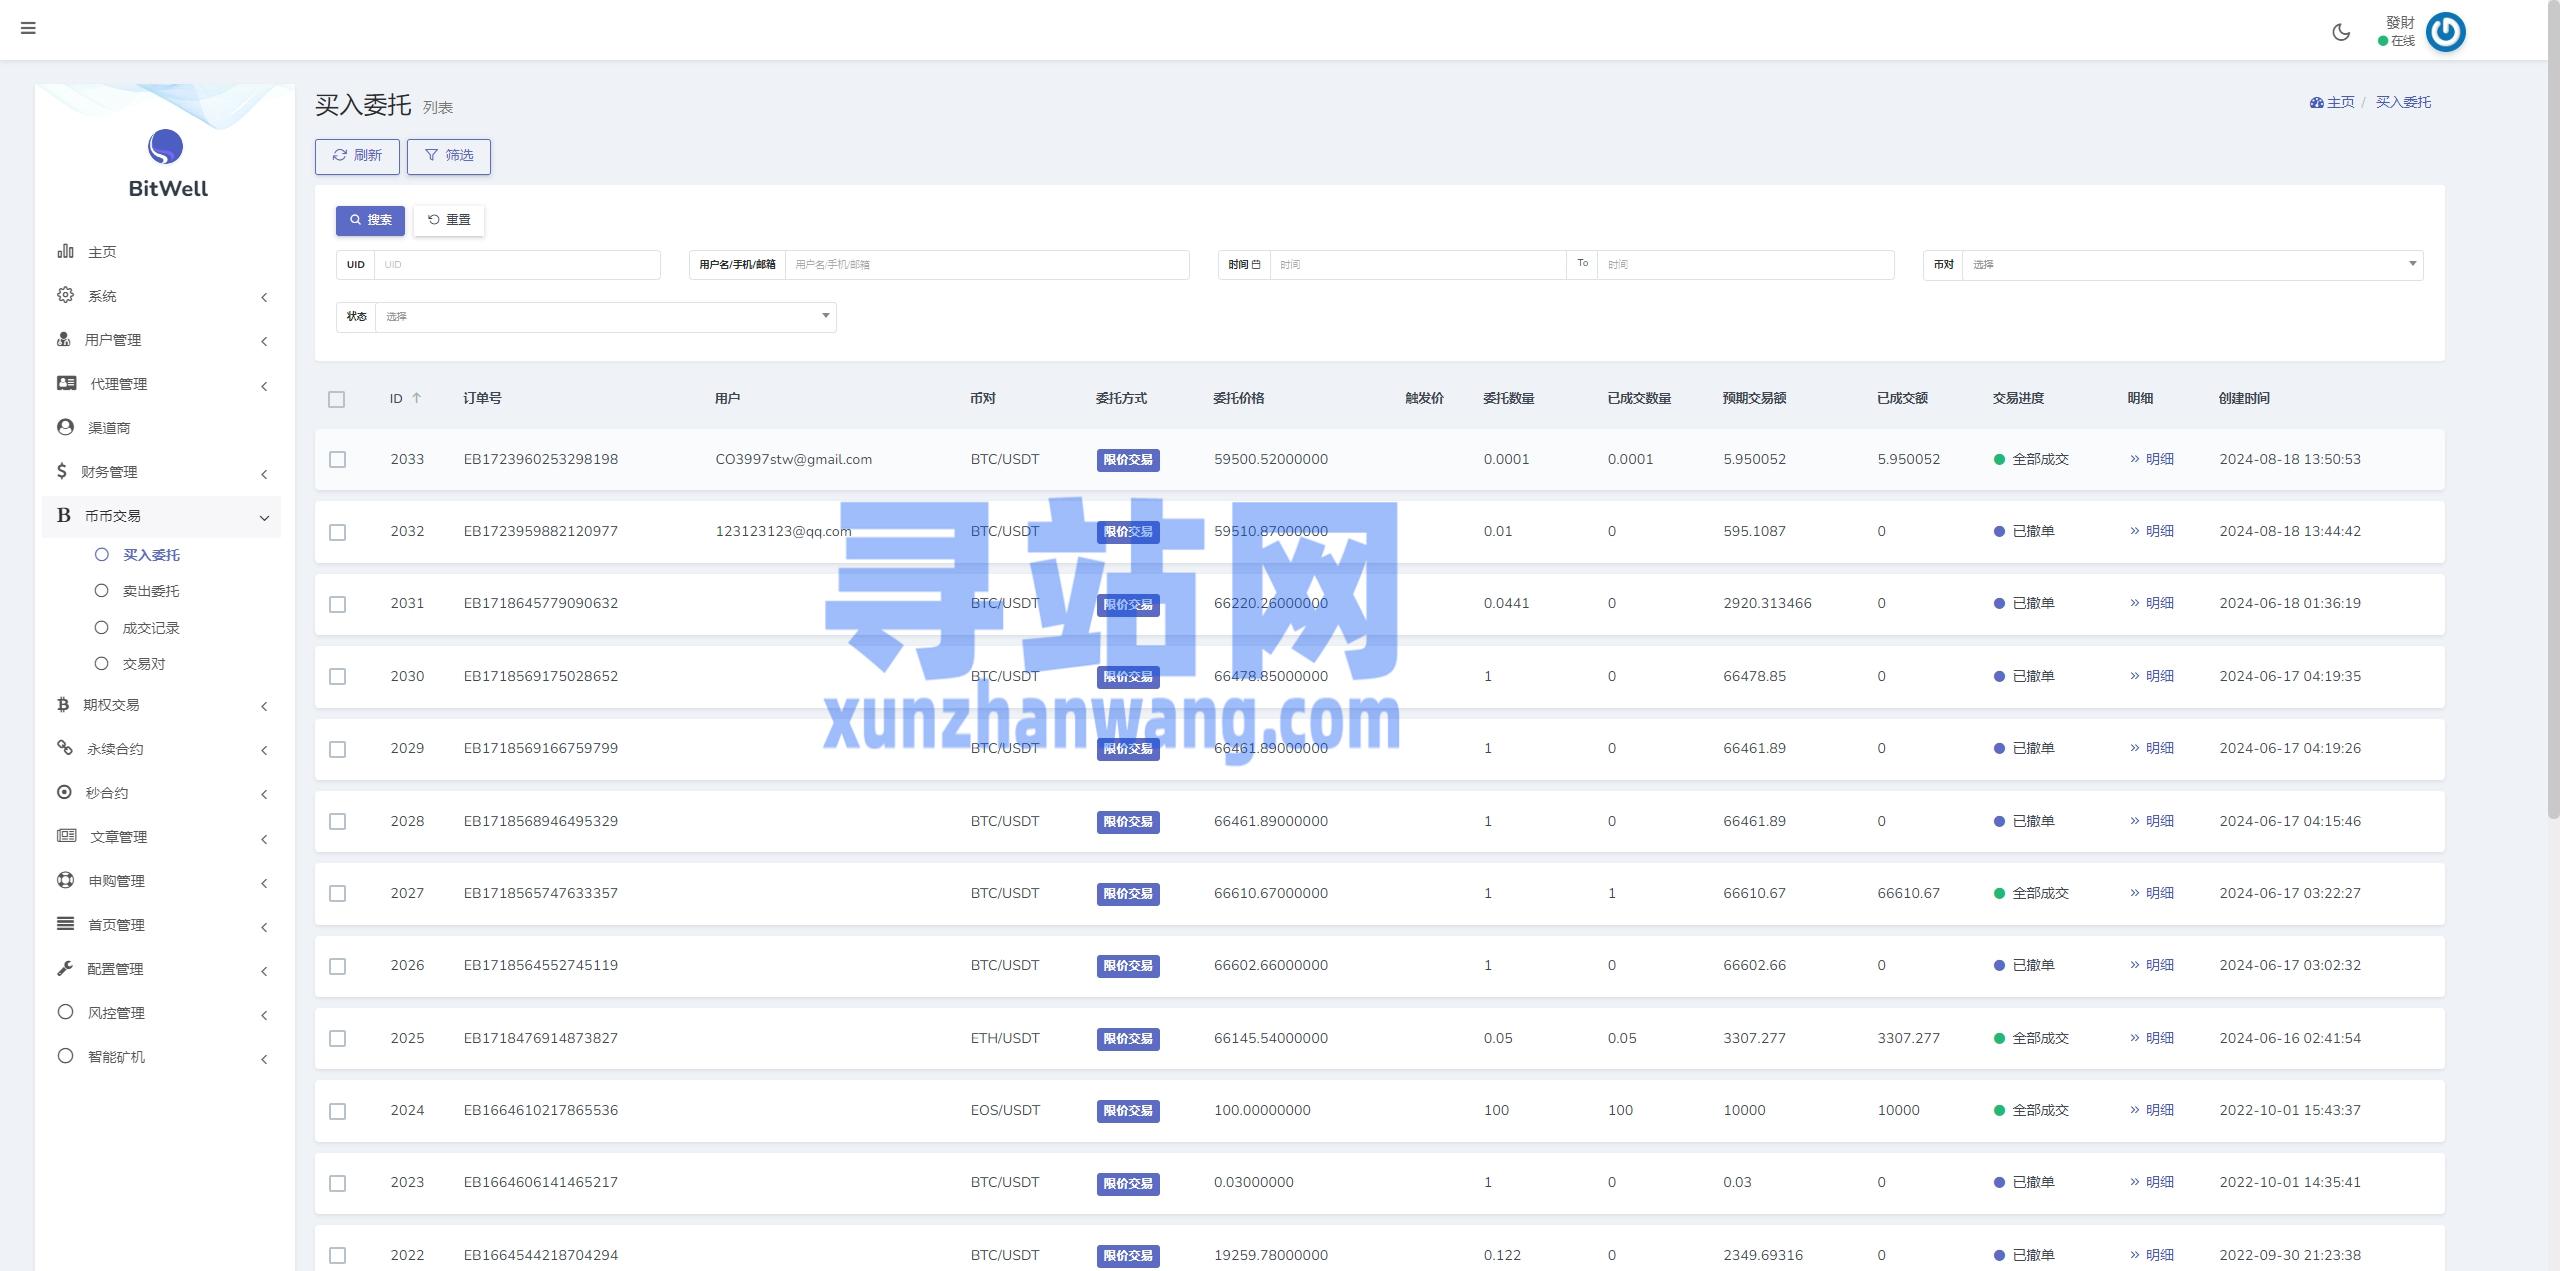Expand the 期权交易 menu chevron
2560x1271 pixels.
pos(264,706)
